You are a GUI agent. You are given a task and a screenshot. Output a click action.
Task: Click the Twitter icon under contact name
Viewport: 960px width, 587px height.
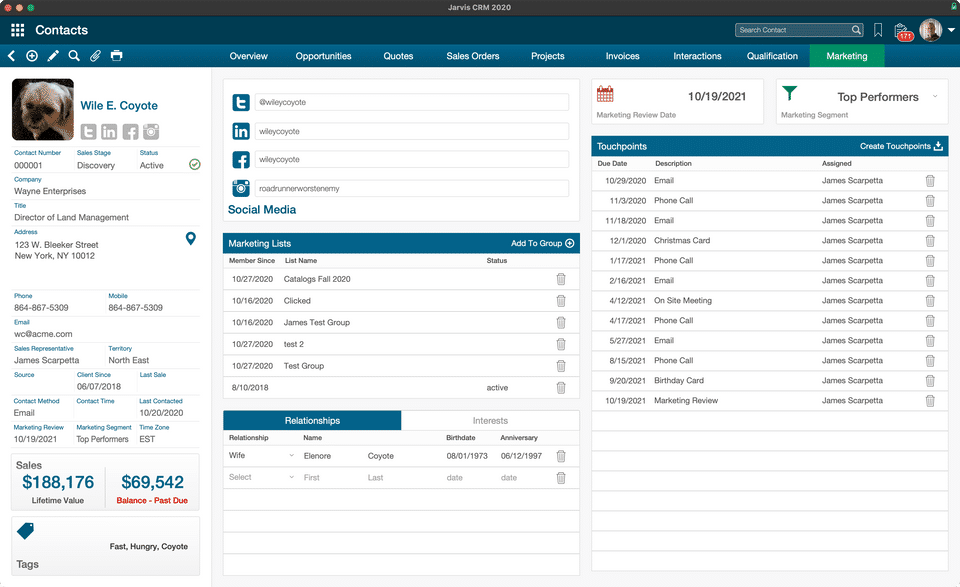[x=89, y=132]
